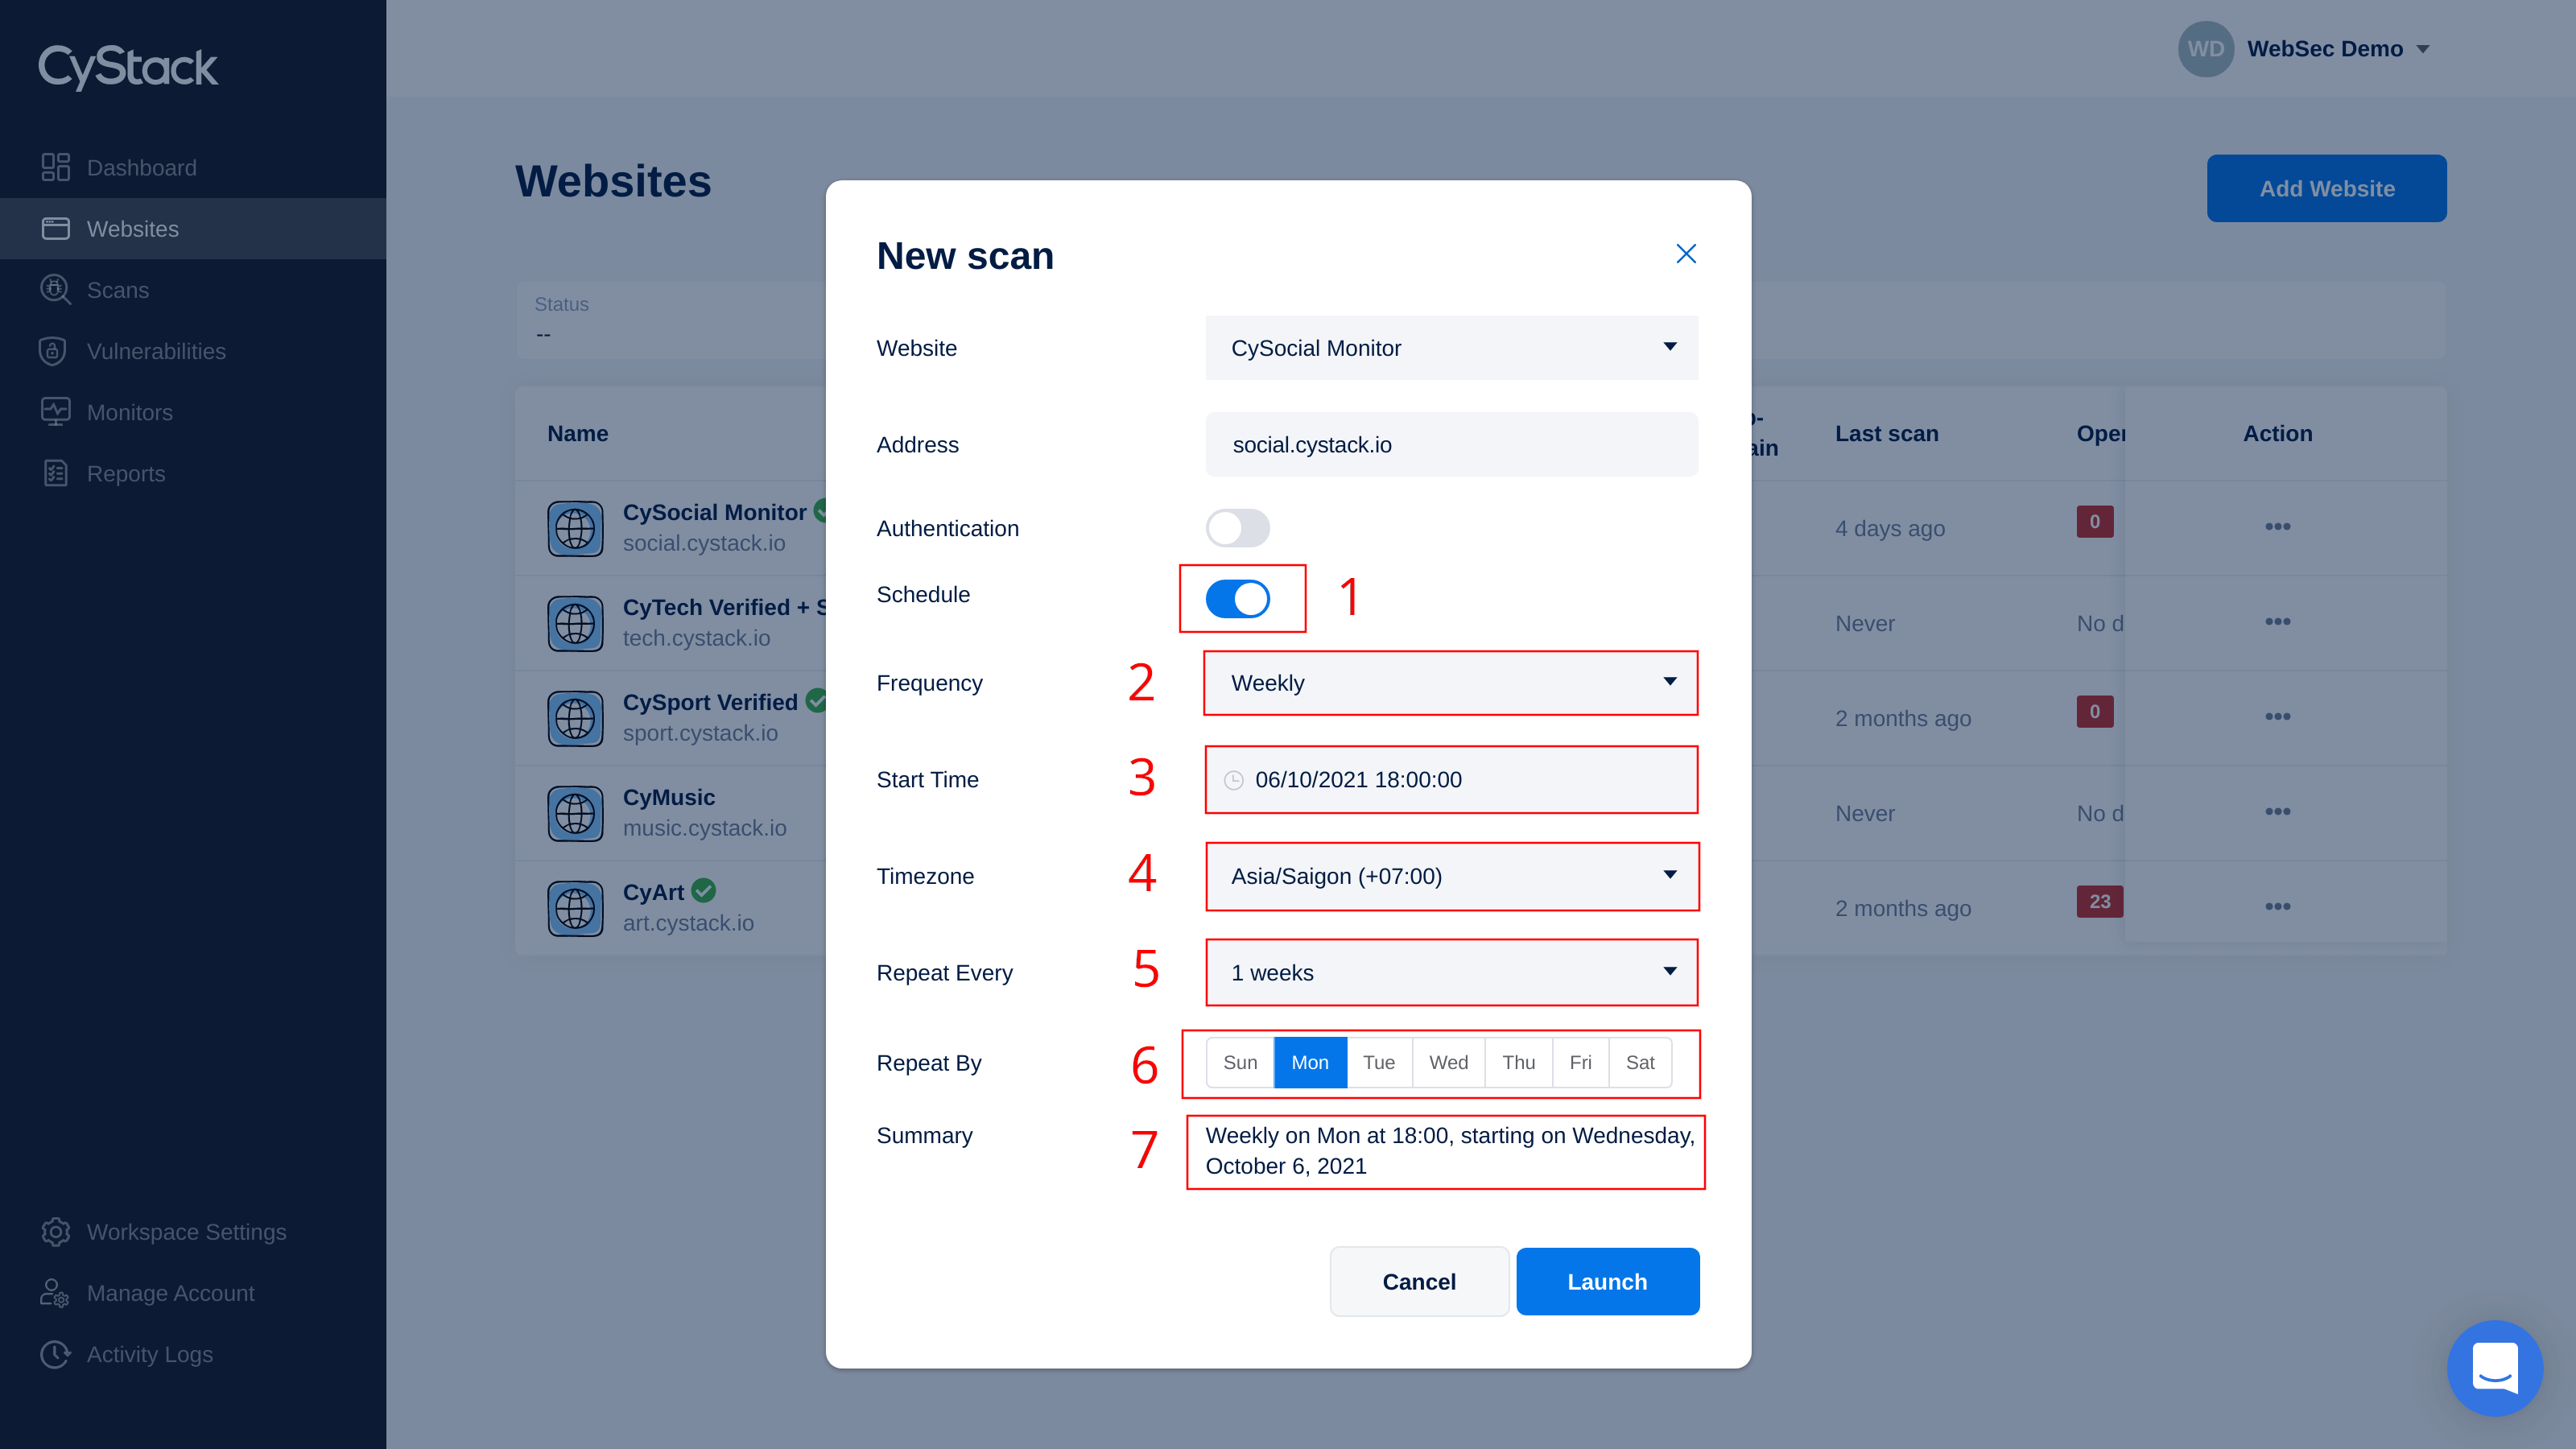This screenshot has width=2576, height=1449.
Task: Open the Status filter dropdown
Action: point(670,320)
